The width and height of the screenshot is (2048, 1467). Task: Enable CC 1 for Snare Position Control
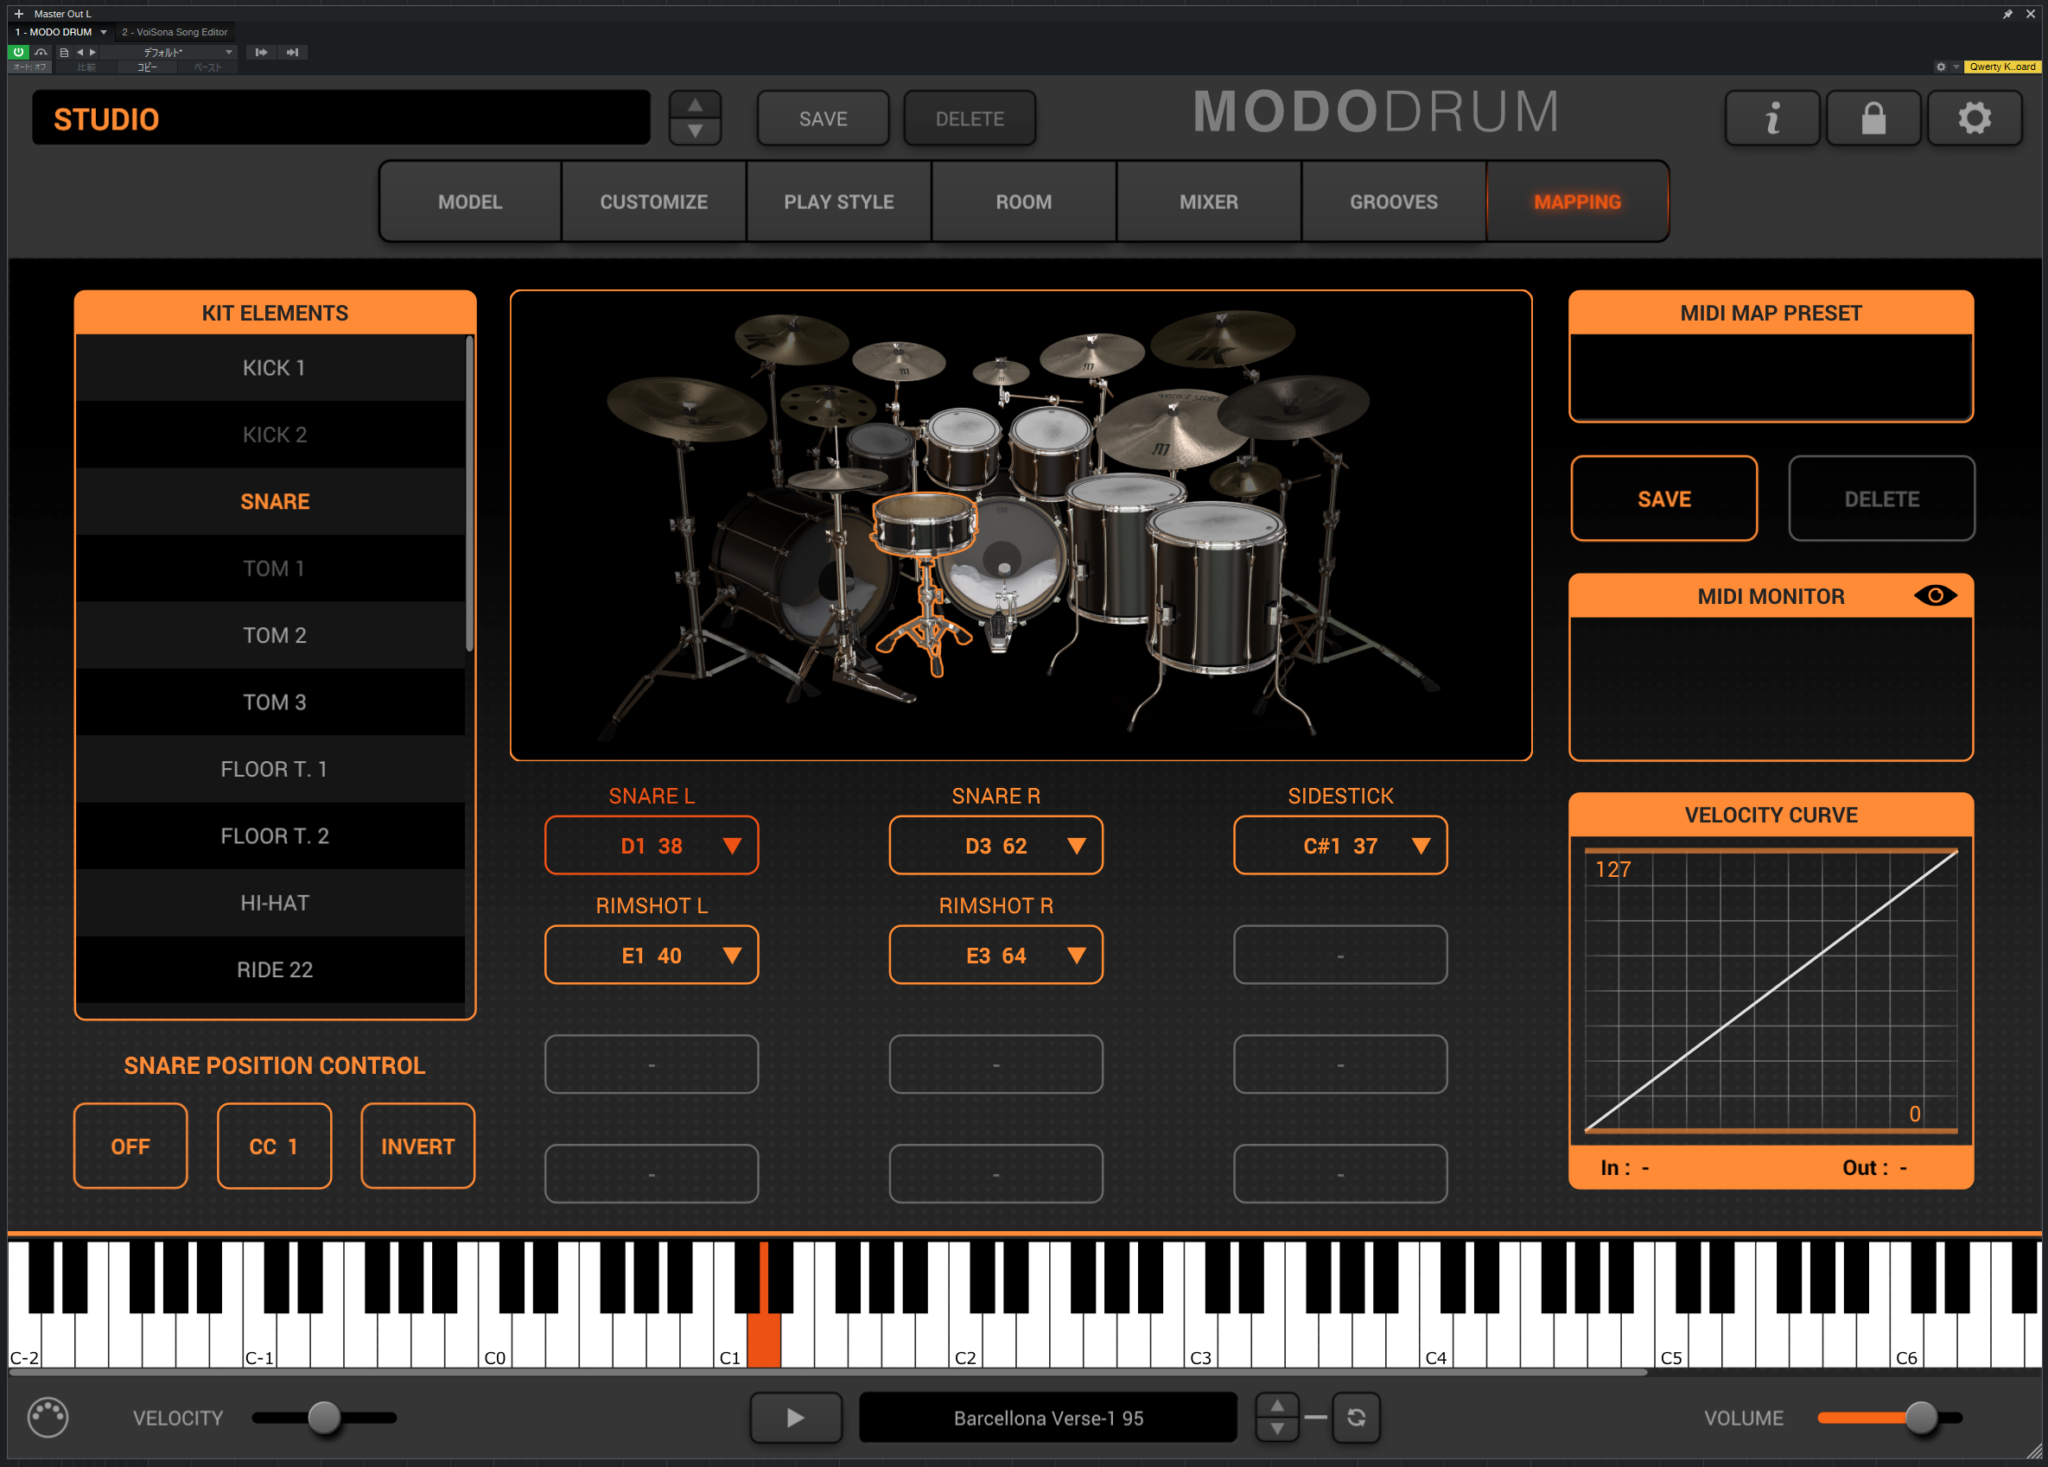coord(274,1145)
